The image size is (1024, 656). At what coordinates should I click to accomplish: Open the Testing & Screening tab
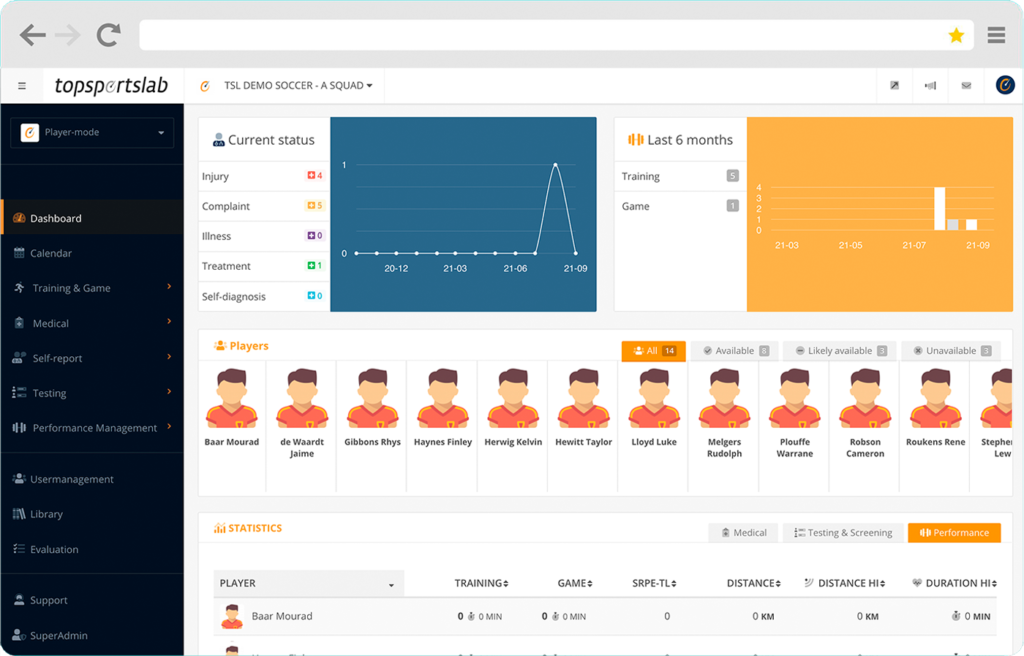pos(841,532)
